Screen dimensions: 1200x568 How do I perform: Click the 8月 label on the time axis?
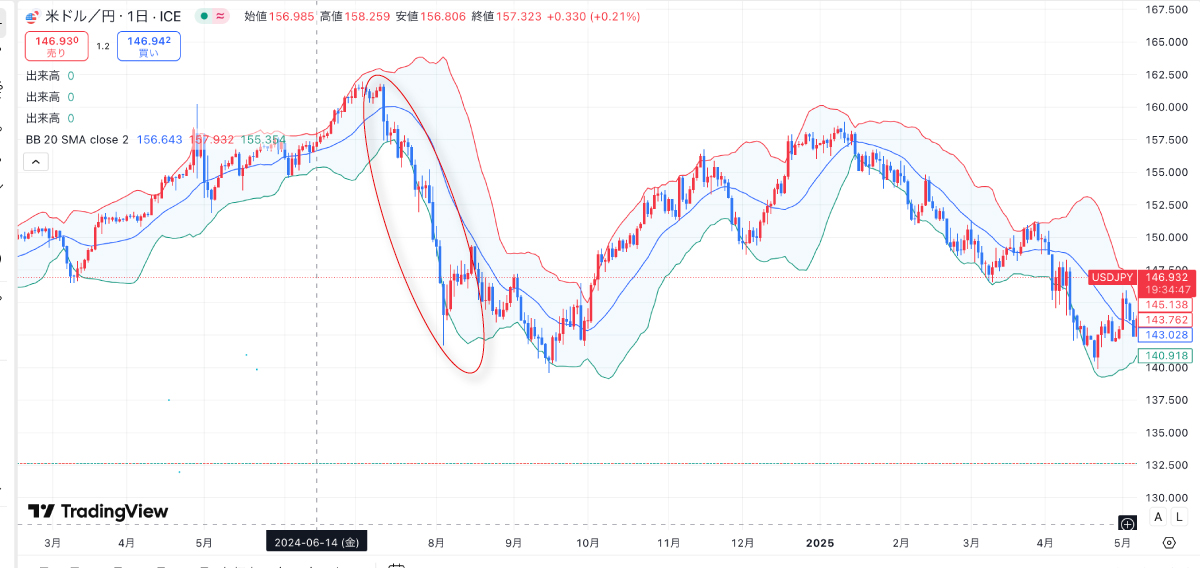[435, 543]
